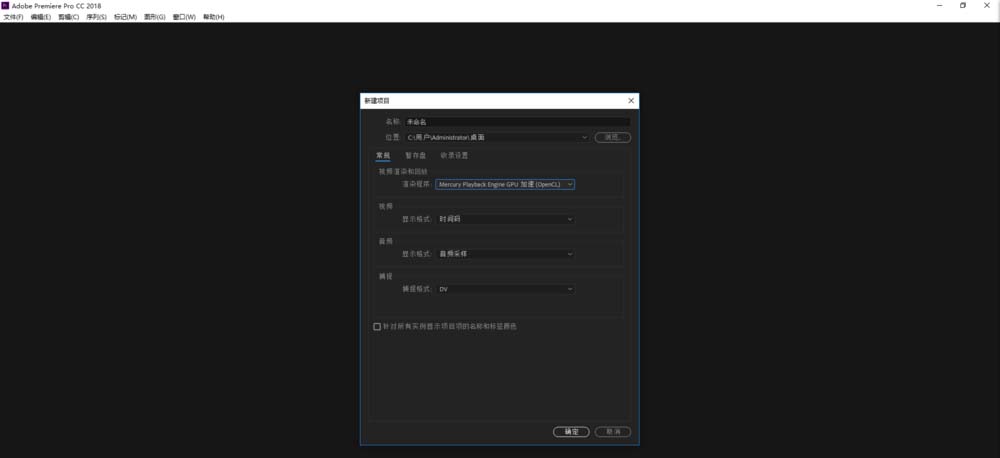Screen dimensions: 1000x458
Task: Minimize the Premiere Pro window
Action: click(x=940, y=5)
